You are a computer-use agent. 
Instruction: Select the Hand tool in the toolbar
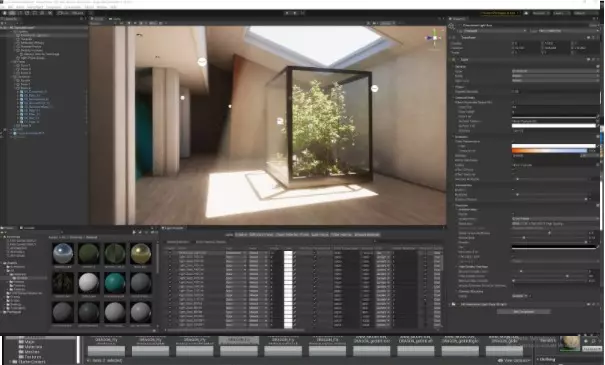click(x=5, y=13)
